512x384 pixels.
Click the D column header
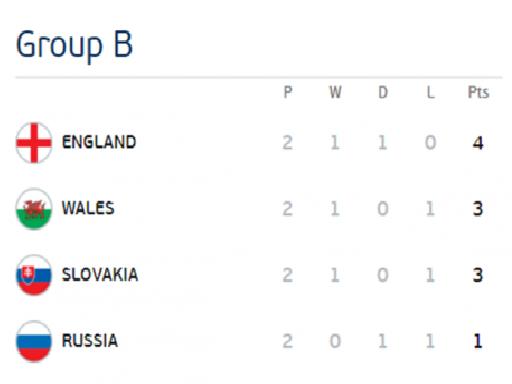[x=383, y=92]
